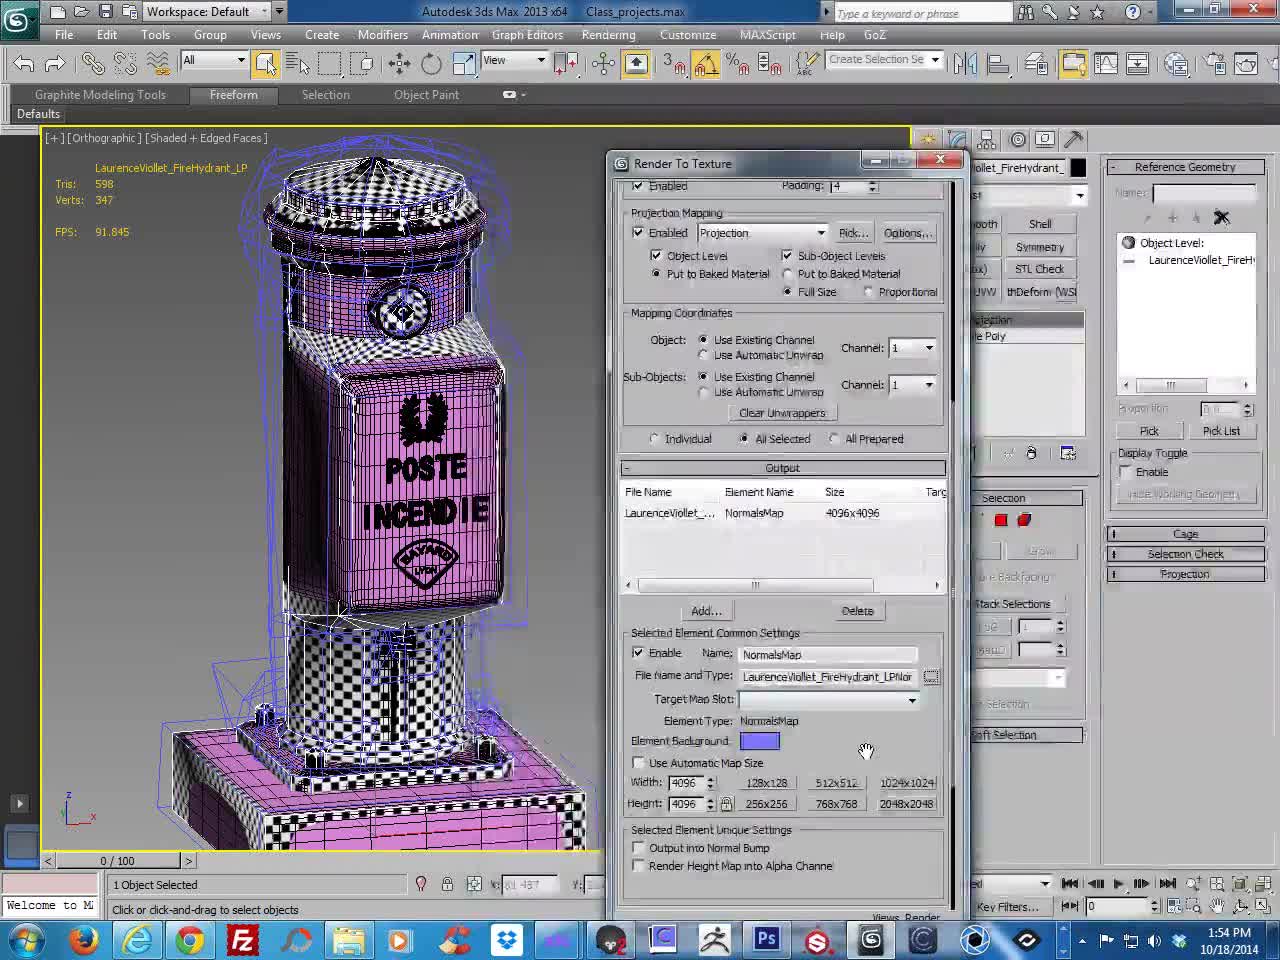Select the Individual radio option
Screen dimensions: 1280x960
pyautogui.click(x=655, y=439)
